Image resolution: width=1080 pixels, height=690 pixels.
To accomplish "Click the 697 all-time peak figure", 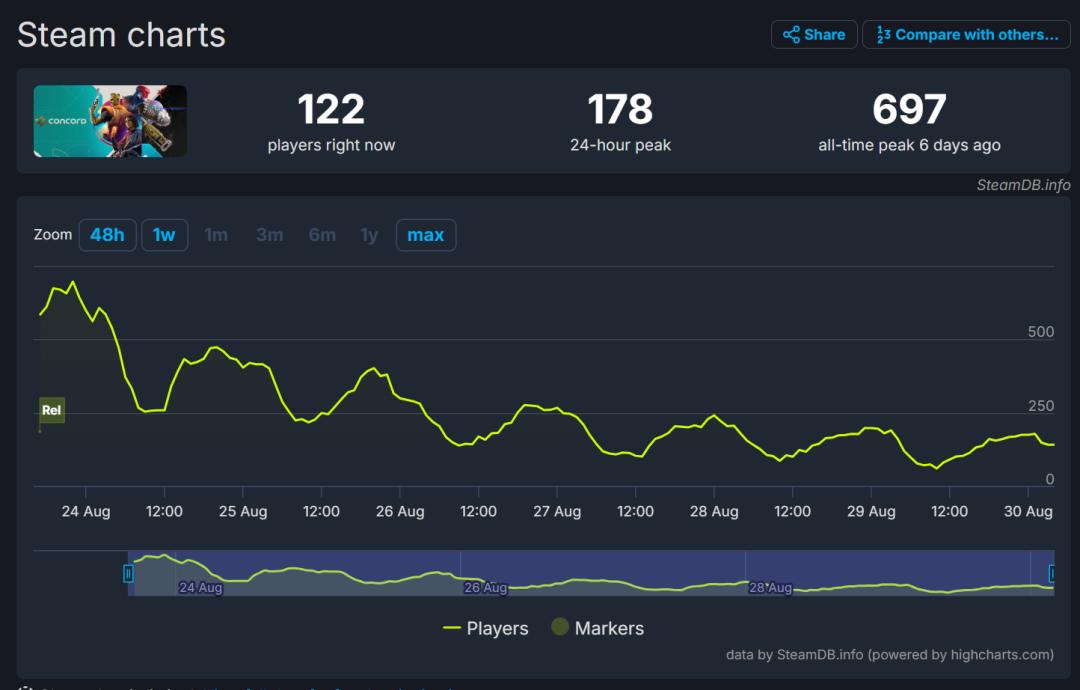I will tap(909, 110).
